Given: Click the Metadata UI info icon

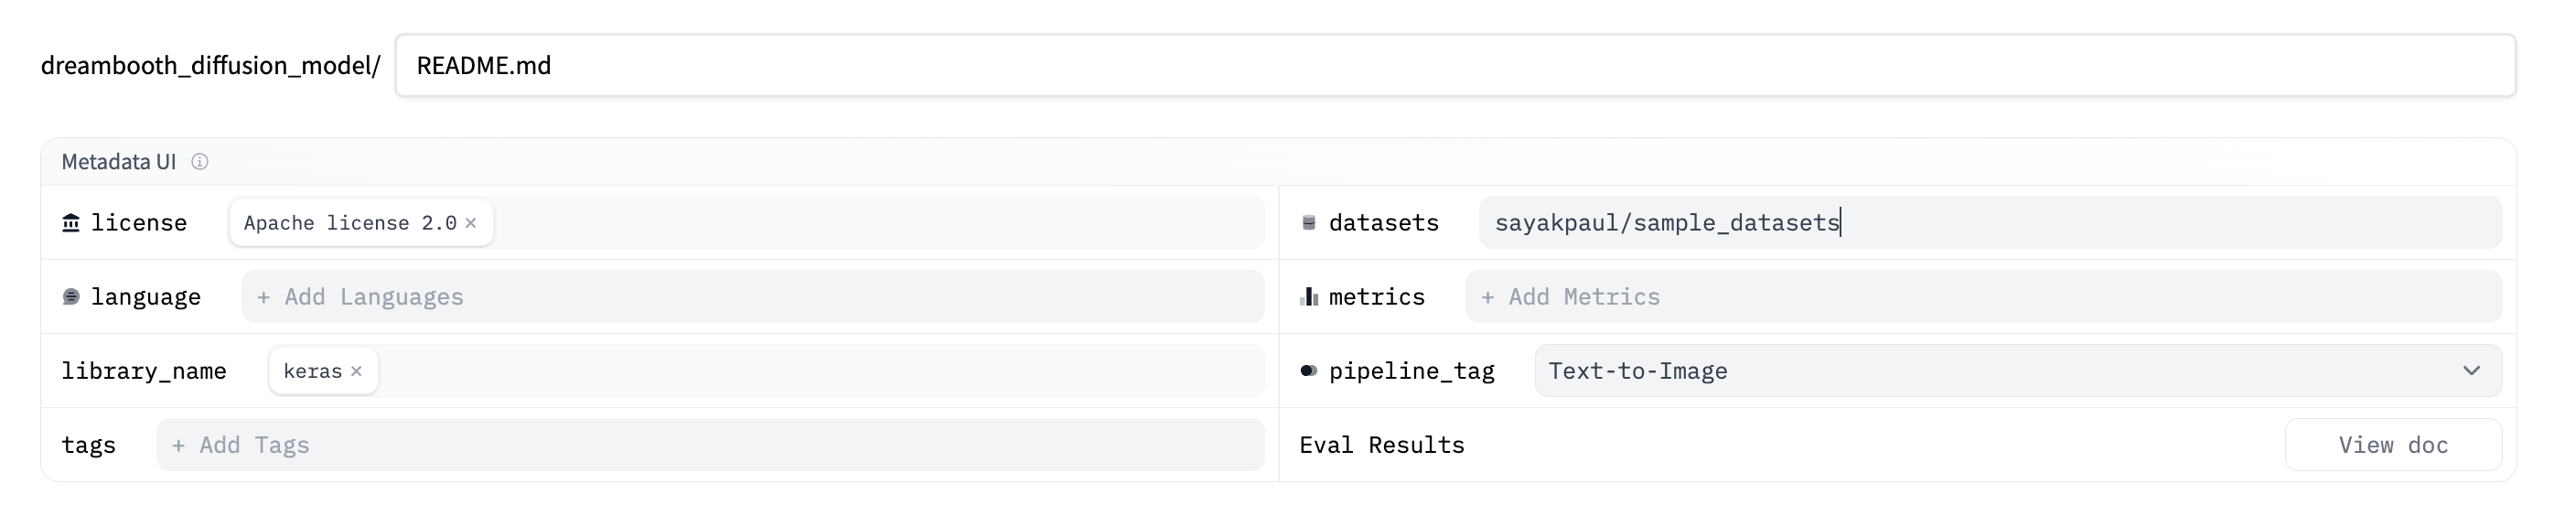Looking at the screenshot, I should (200, 162).
